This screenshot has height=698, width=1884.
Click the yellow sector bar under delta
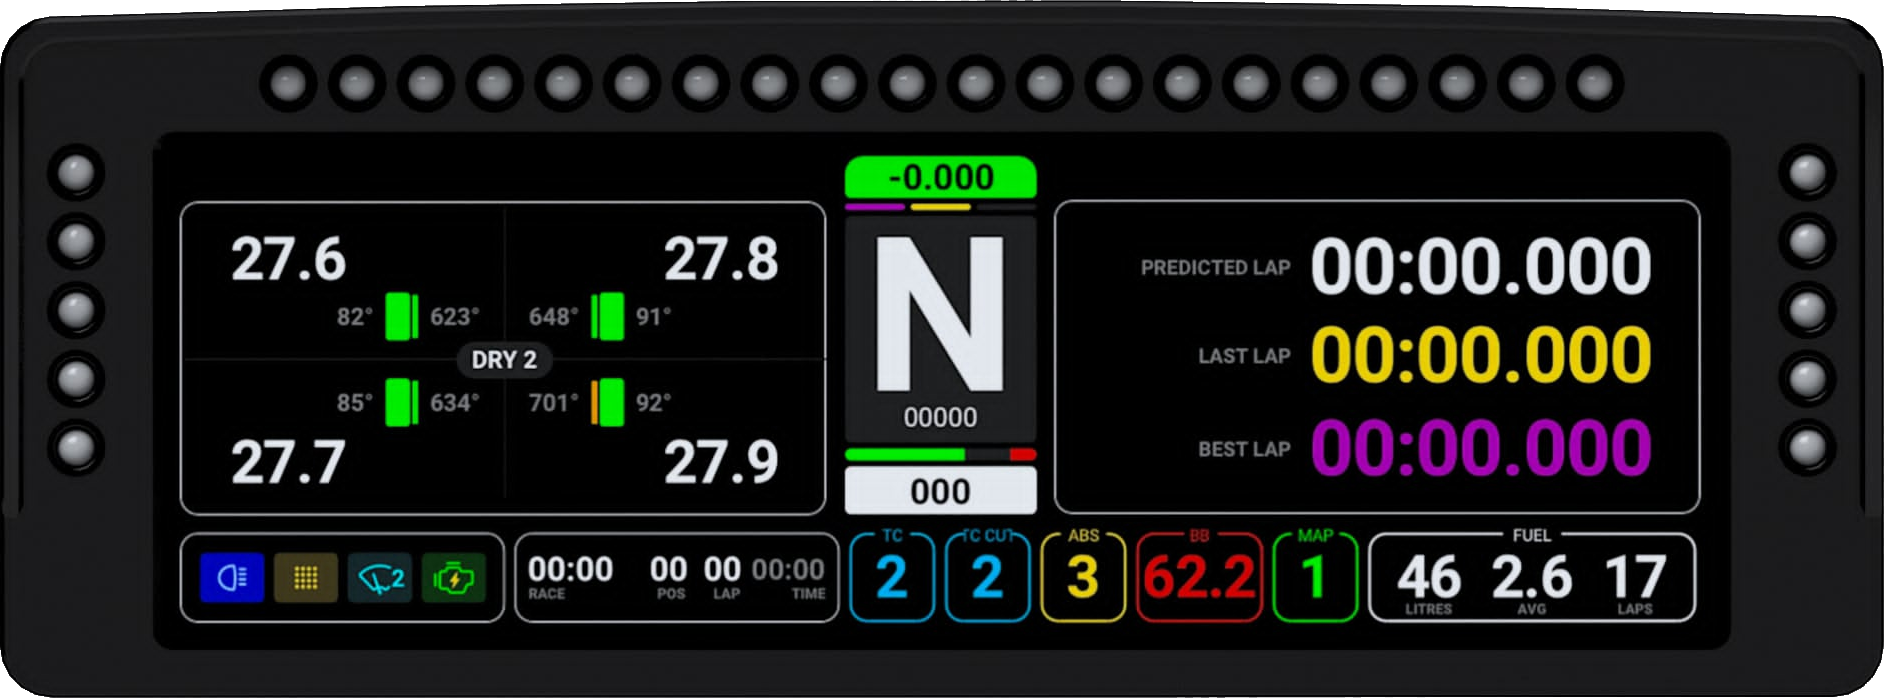click(x=940, y=207)
